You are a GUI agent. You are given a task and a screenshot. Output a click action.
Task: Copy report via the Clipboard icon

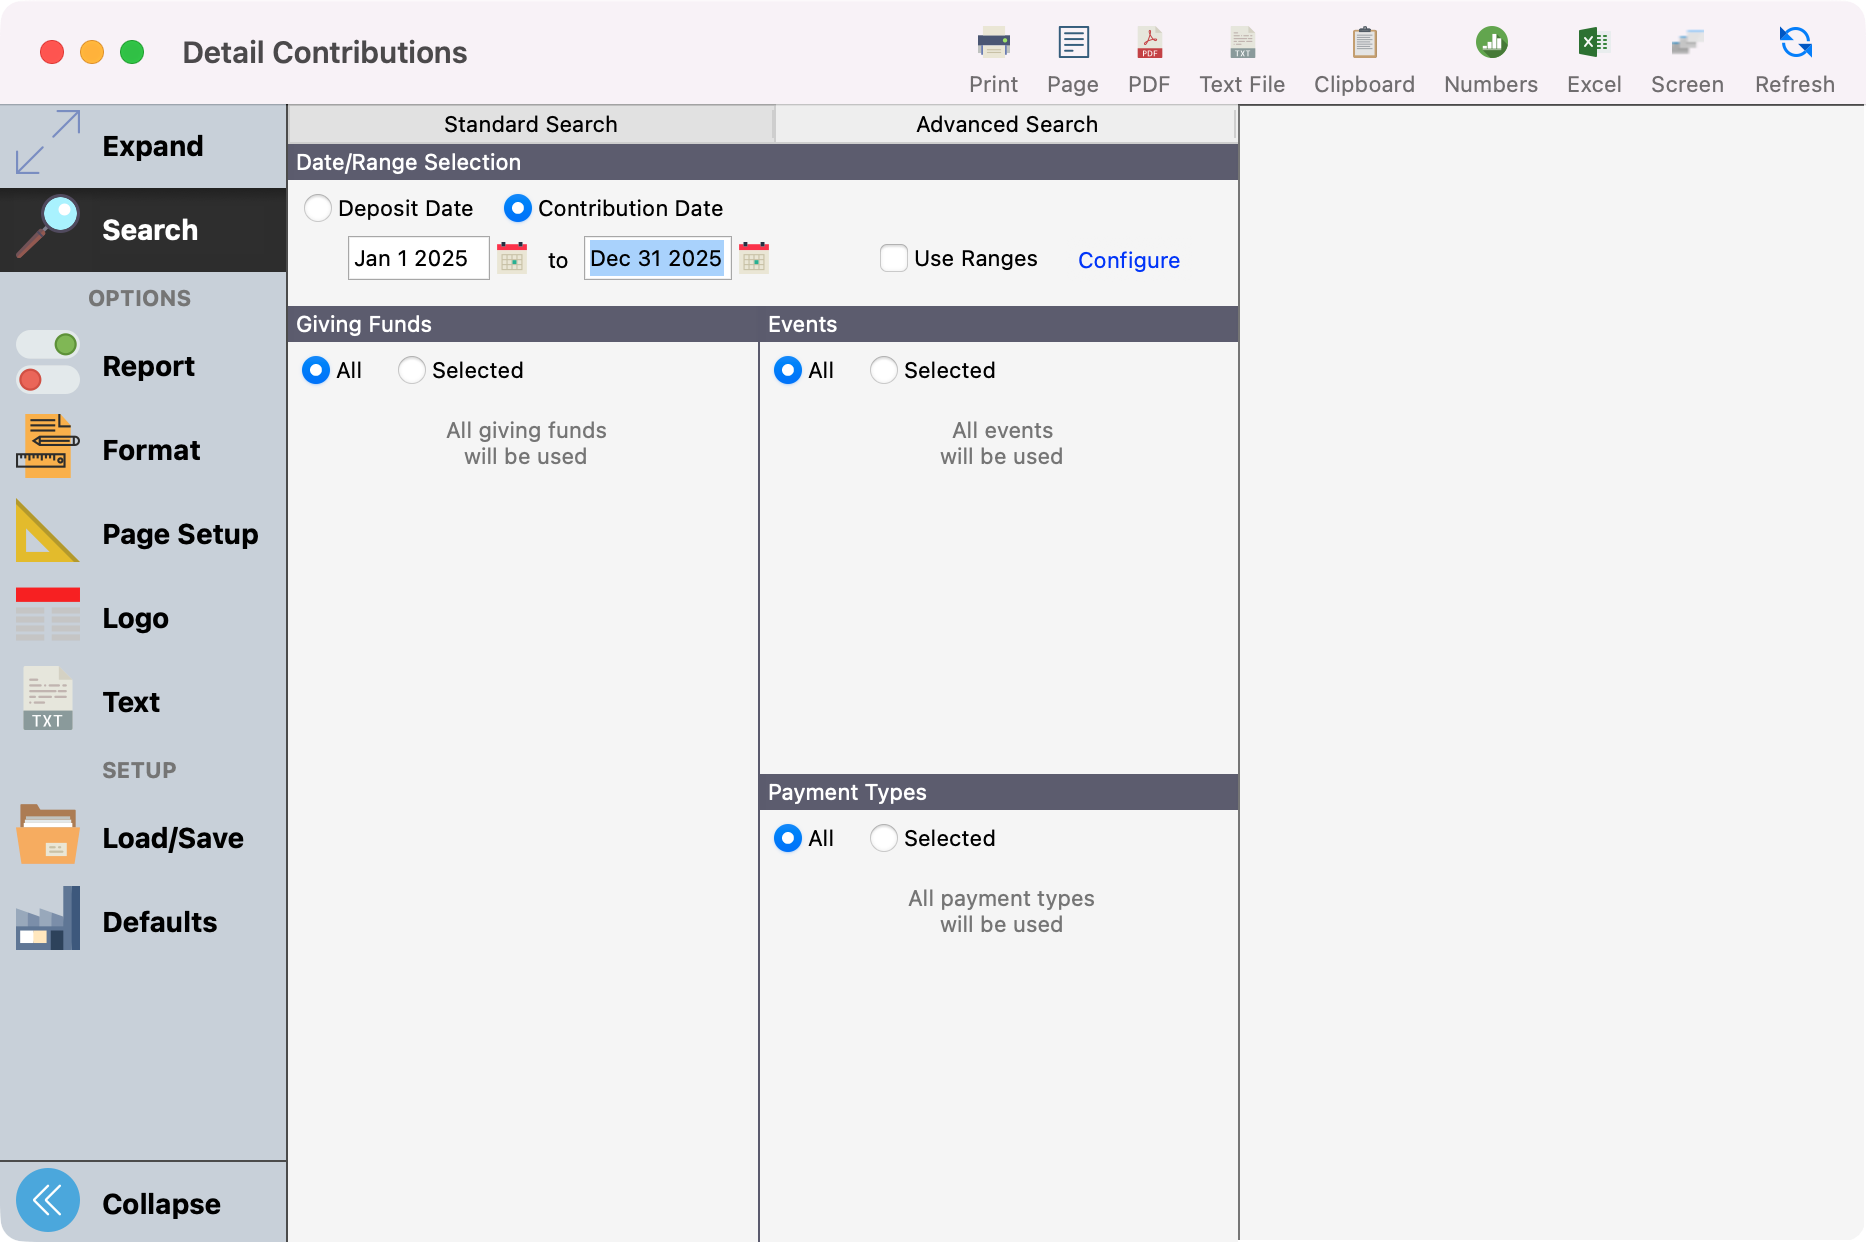(x=1364, y=43)
